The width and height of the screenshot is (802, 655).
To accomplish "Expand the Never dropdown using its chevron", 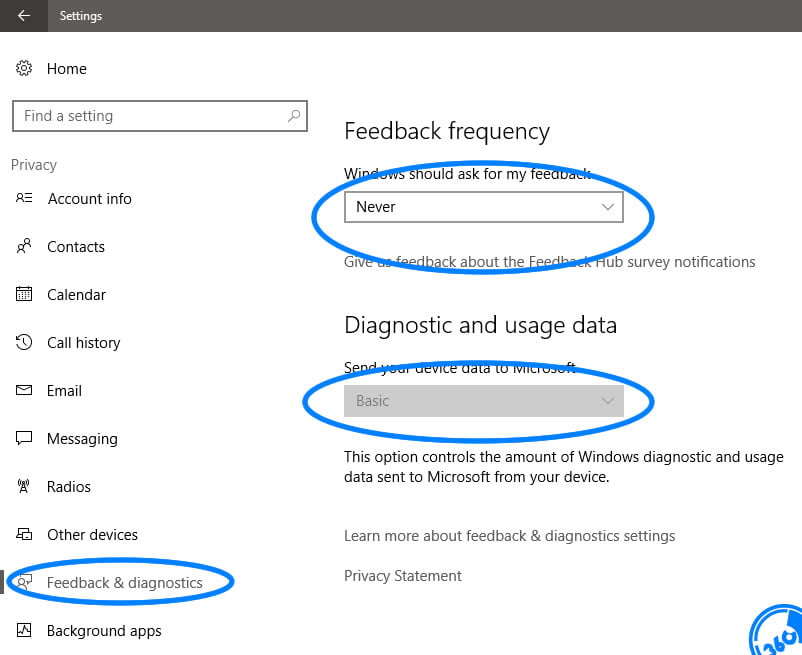I will (x=607, y=207).
